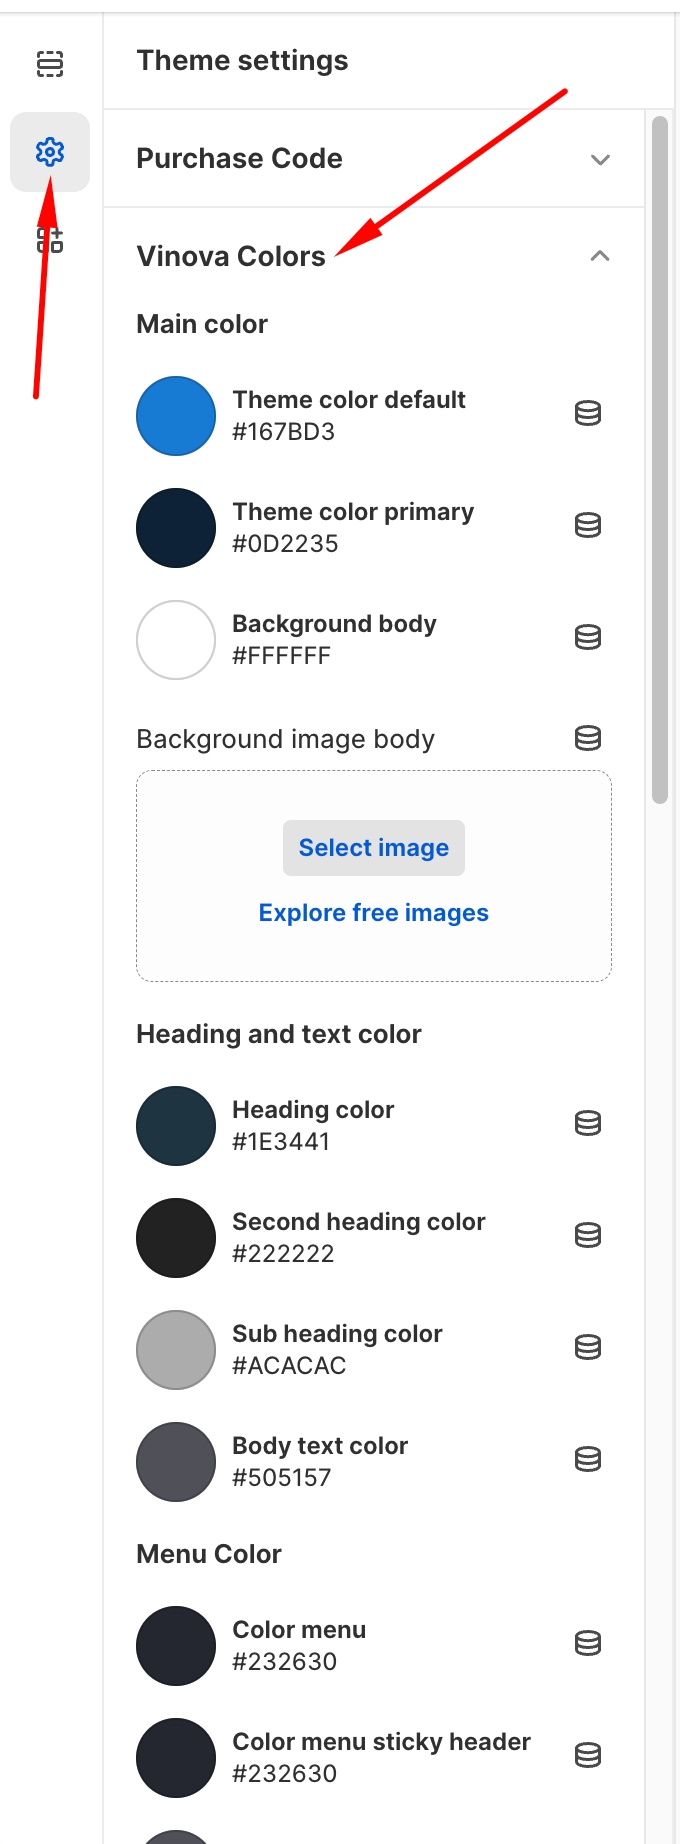Viewport: 680px width, 1844px height.
Task: Change the Second heading color swatch
Action: pyautogui.click(x=176, y=1238)
